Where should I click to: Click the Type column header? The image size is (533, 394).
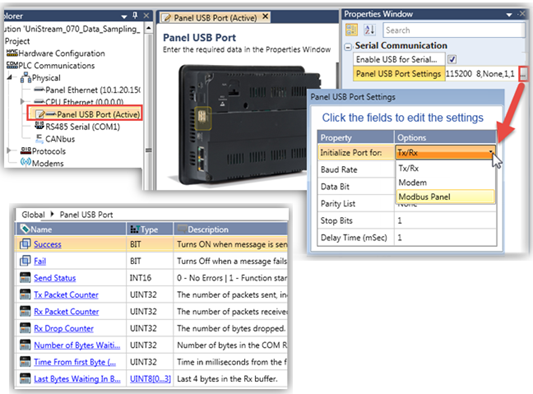[x=150, y=229]
